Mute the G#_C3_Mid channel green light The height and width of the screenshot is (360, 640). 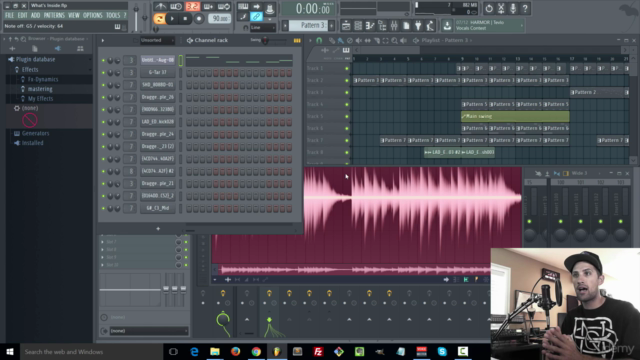tap(103, 209)
